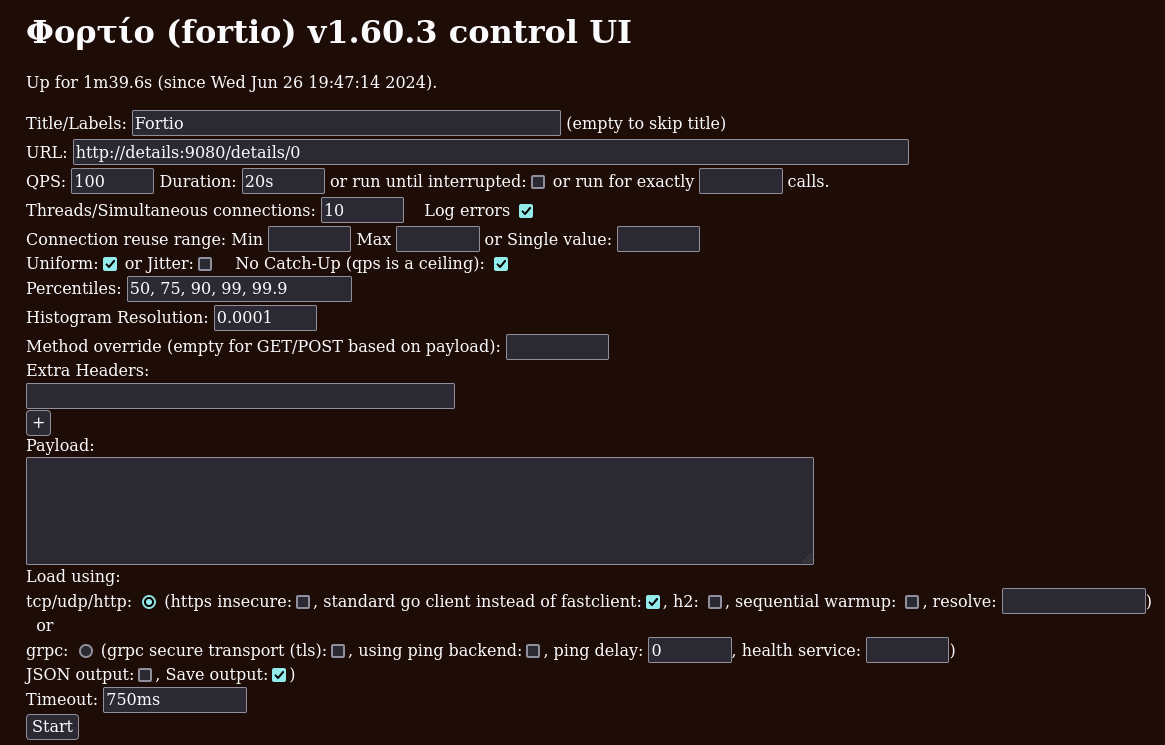
Task: Enable the Jitter checkbox
Action: pos(205,264)
